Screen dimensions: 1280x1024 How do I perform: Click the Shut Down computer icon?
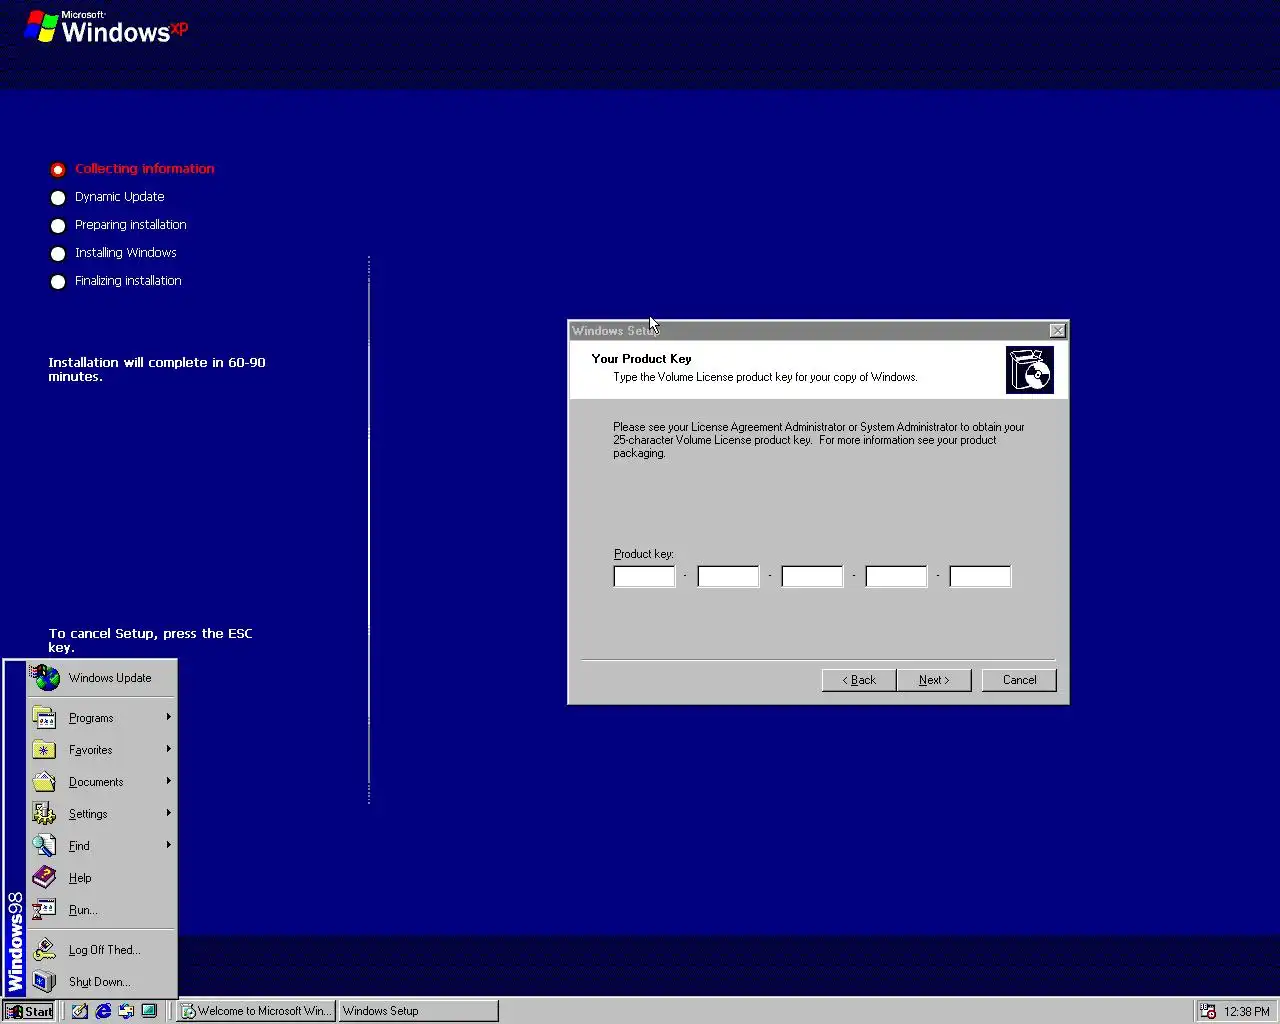(x=44, y=982)
